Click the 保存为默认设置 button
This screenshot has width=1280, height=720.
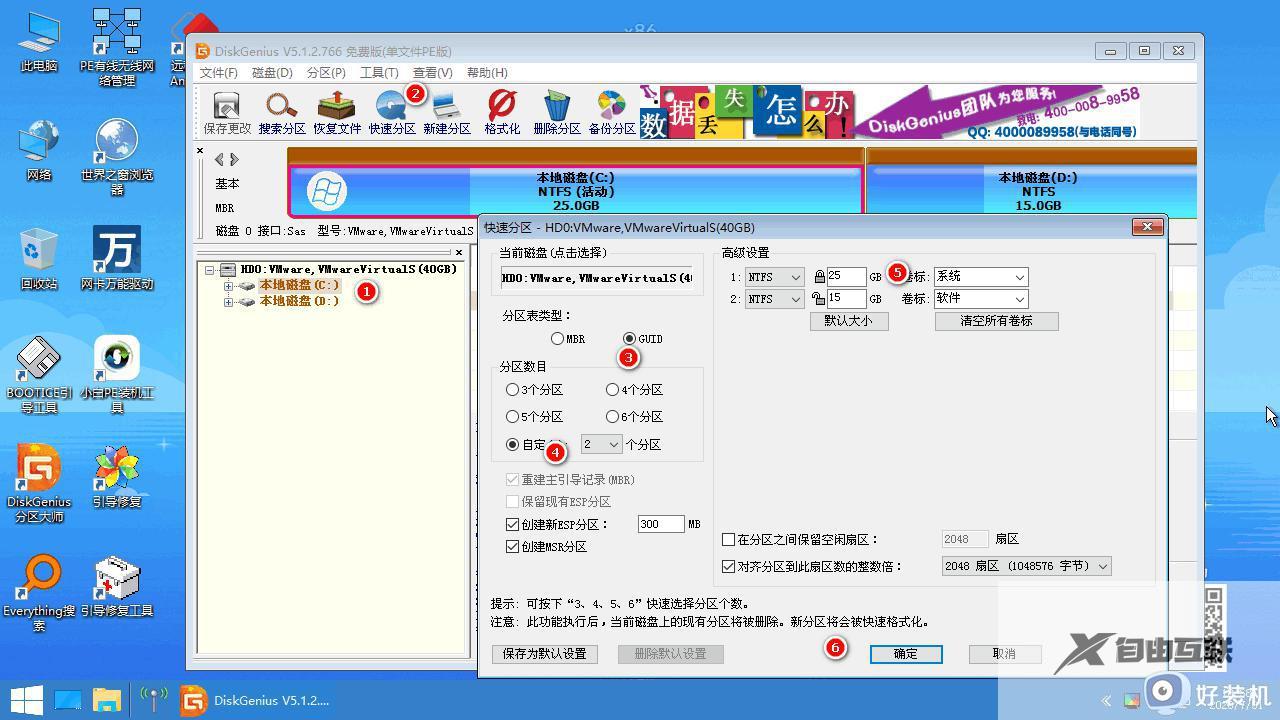coord(545,654)
